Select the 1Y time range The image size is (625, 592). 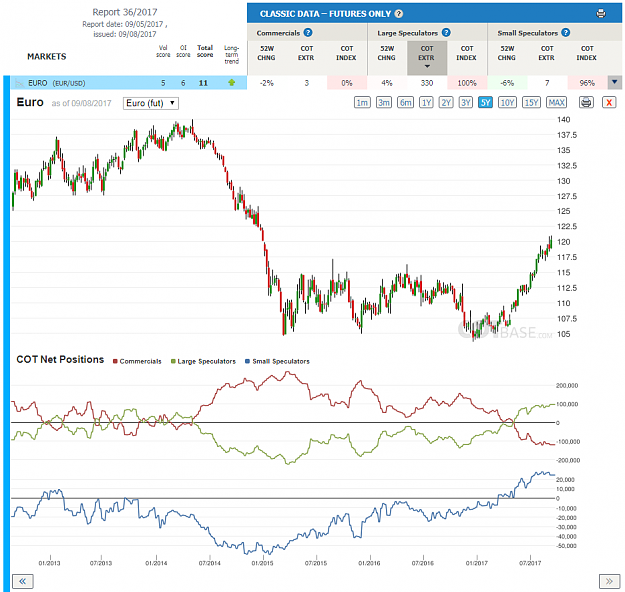click(x=426, y=102)
